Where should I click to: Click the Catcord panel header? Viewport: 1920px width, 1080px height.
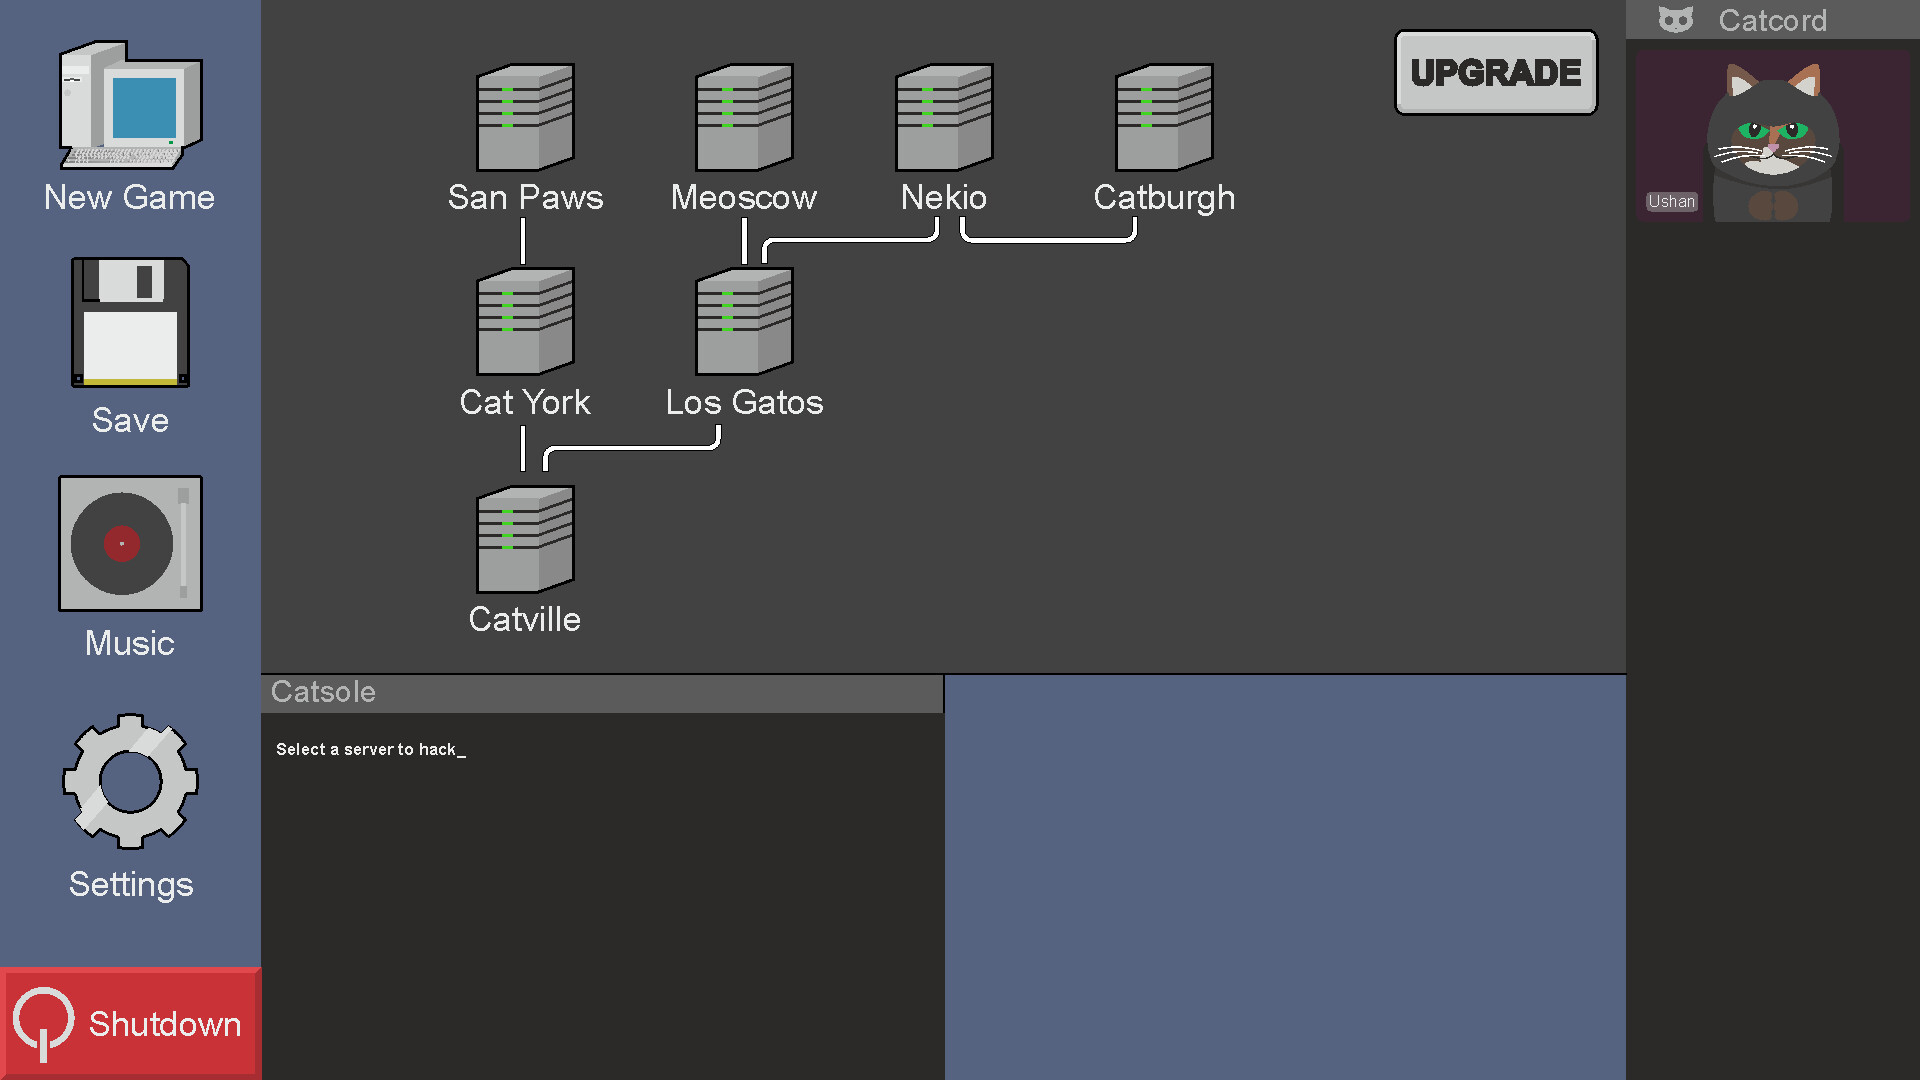(1772, 20)
